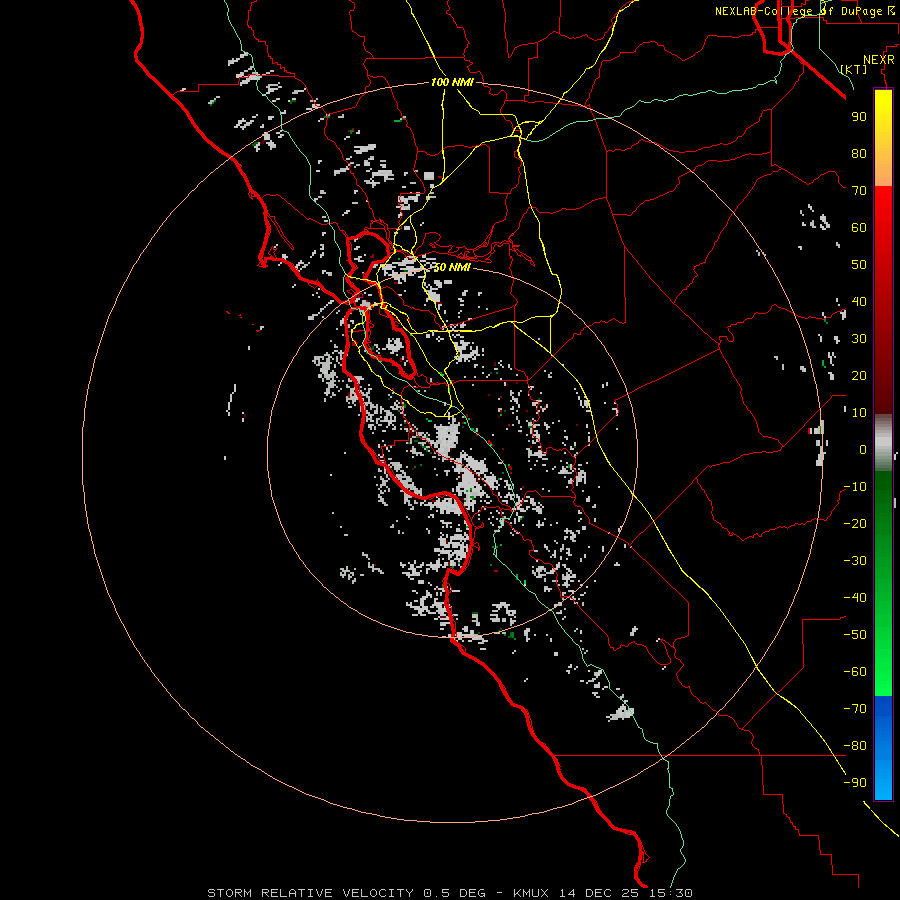Image resolution: width=900 pixels, height=900 pixels.
Task: Click the "-50" value on velocity scale
Action: [x=855, y=634]
